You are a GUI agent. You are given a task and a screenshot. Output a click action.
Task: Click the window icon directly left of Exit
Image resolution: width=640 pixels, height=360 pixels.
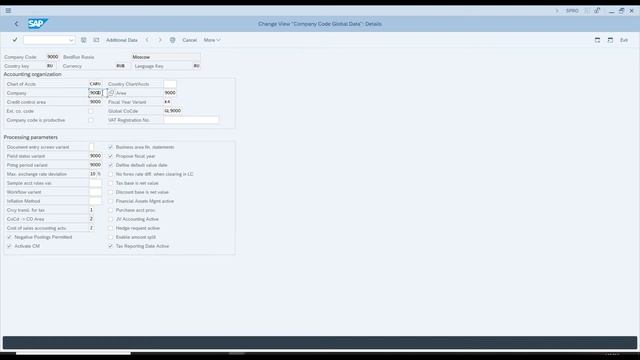(x=610, y=40)
